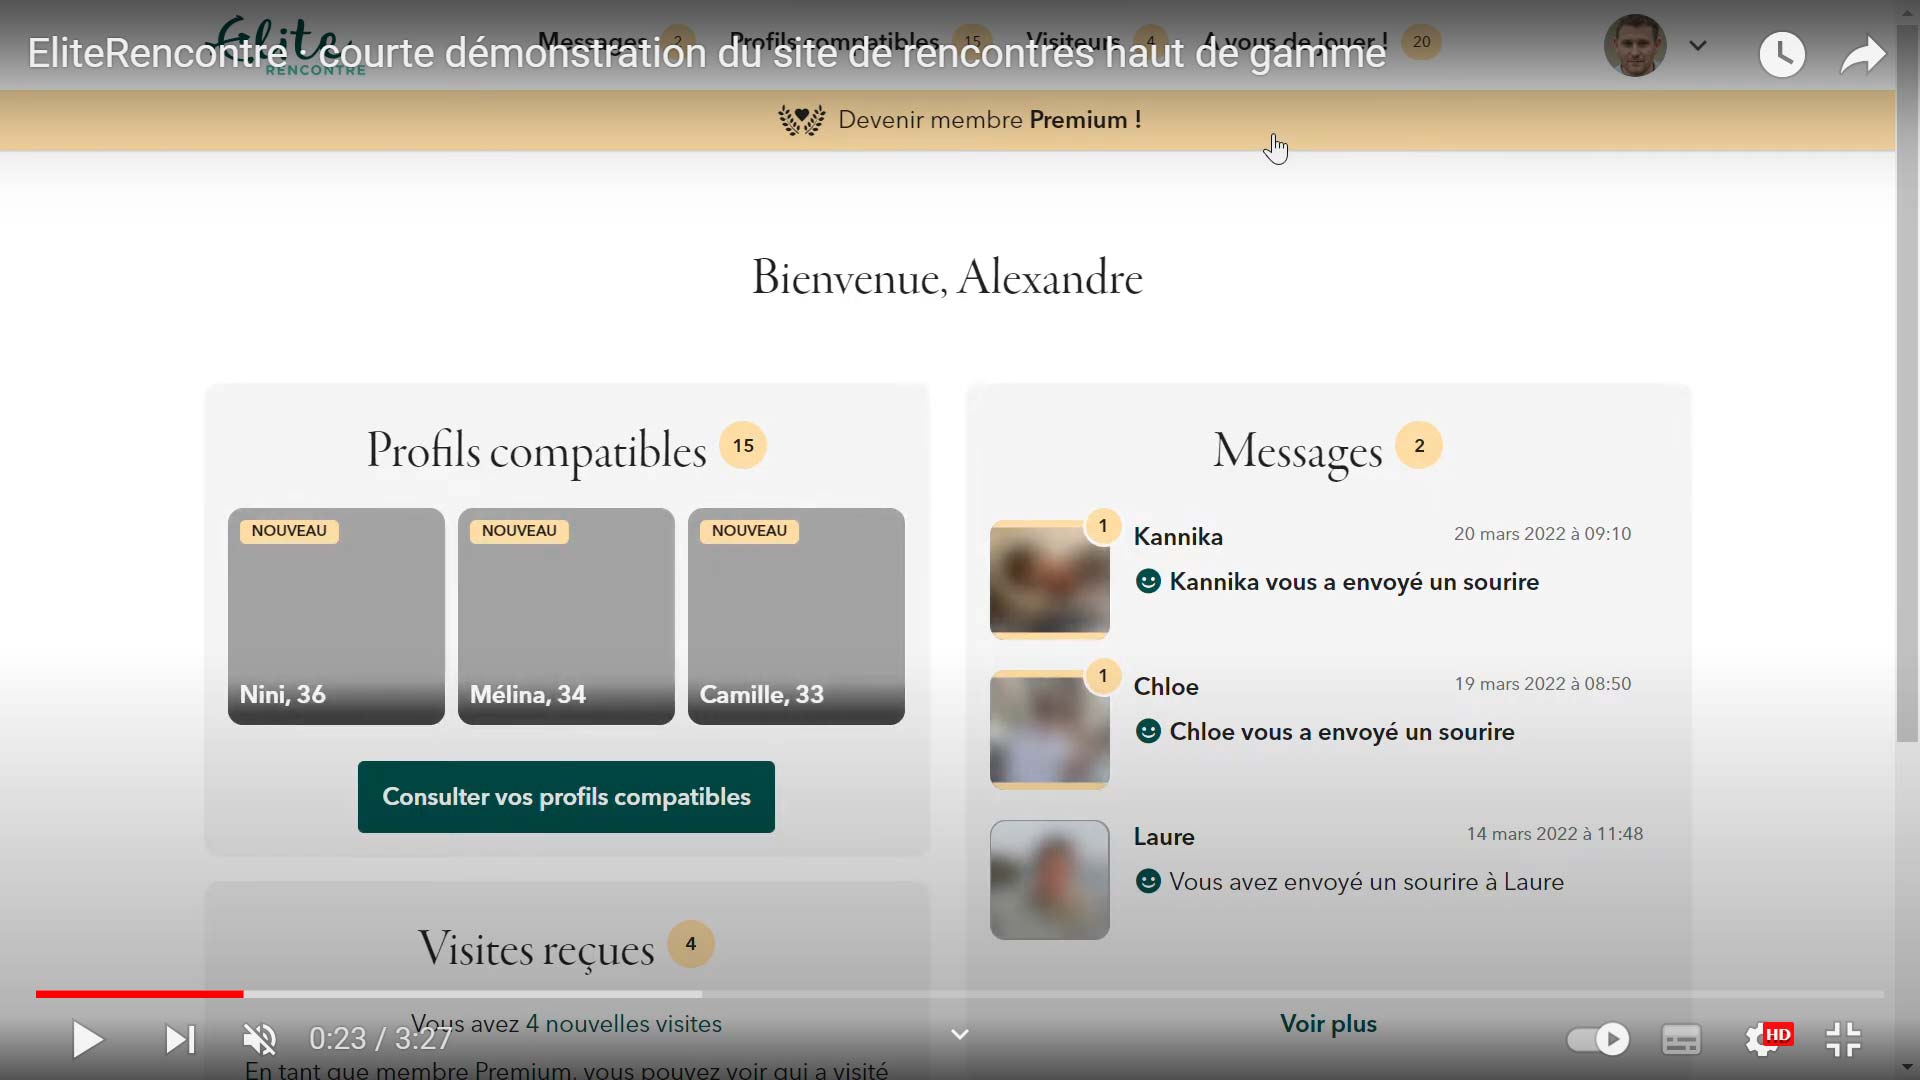Open the video title link
The image size is (1920, 1080).
[x=706, y=53]
